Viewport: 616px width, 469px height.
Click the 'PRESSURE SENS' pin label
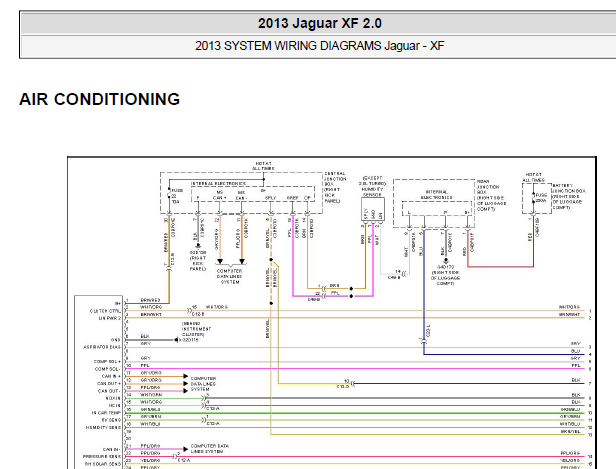click(102, 456)
